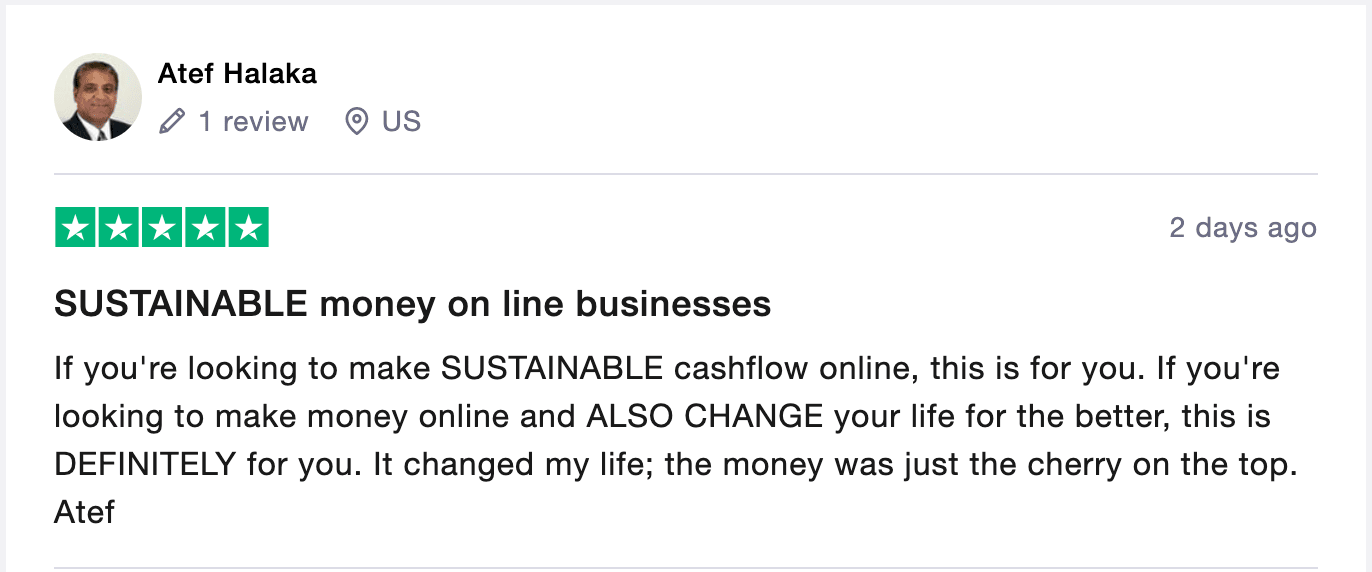1372x572 pixels.
Task: Click the pencil icon beside review count
Action: 172,122
